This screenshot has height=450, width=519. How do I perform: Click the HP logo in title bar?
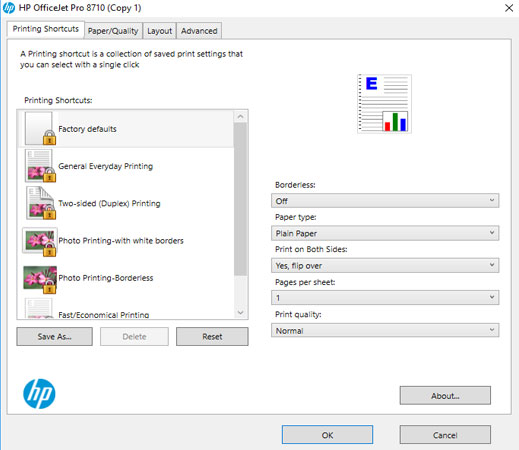pos(9,8)
